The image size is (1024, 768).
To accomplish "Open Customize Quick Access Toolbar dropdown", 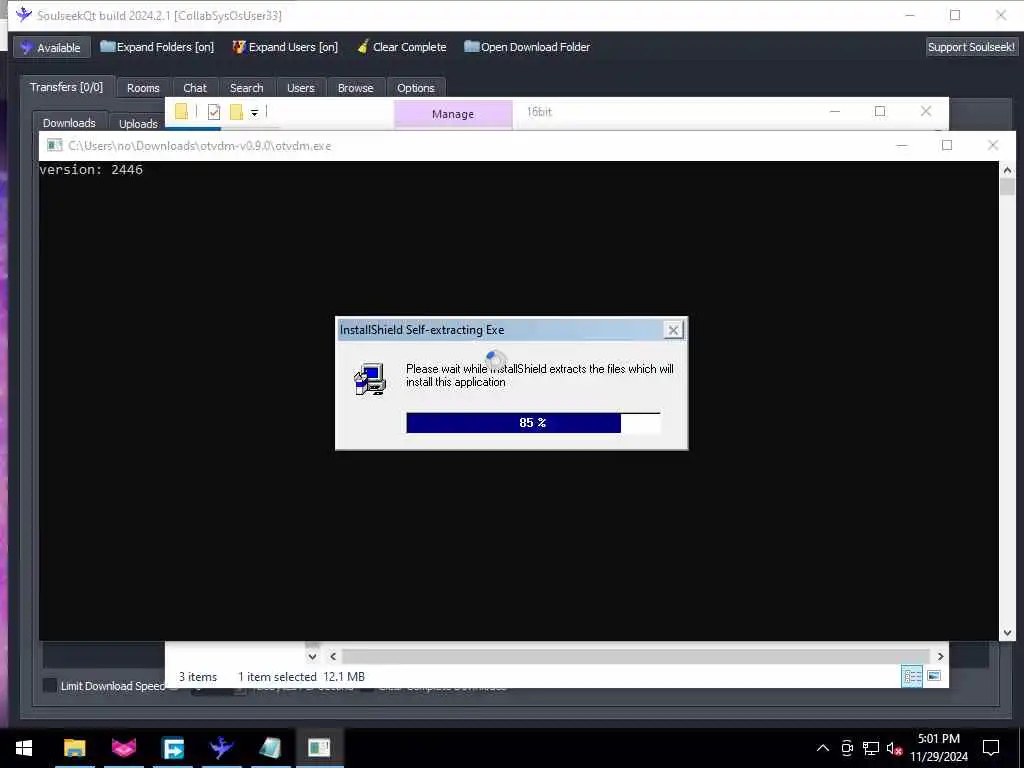I will (255, 113).
